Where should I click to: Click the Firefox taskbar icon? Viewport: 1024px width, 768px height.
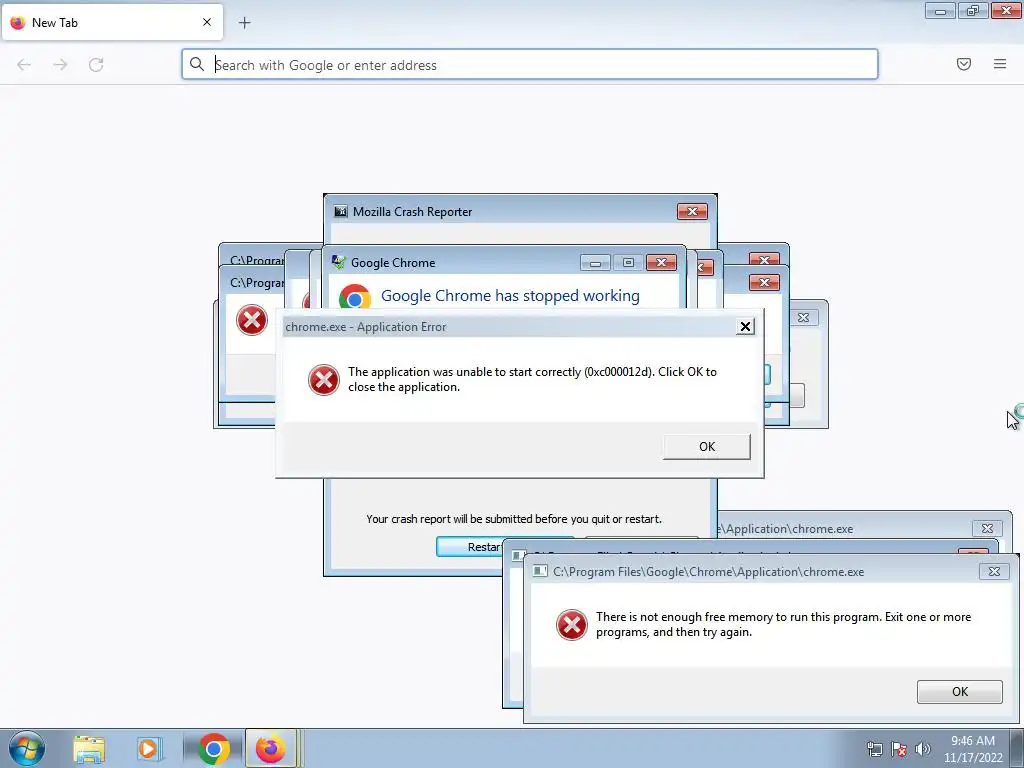(x=270, y=749)
